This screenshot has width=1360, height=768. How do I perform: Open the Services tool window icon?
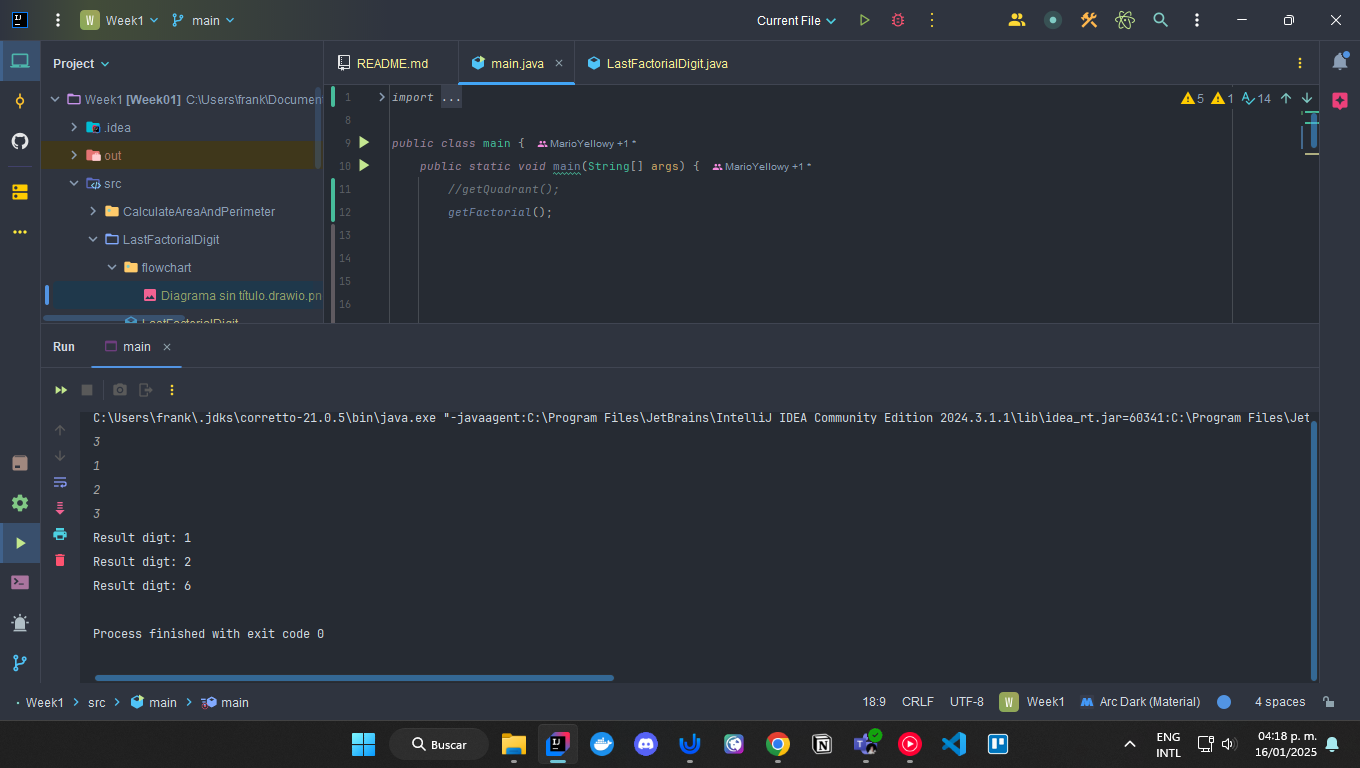point(20,503)
